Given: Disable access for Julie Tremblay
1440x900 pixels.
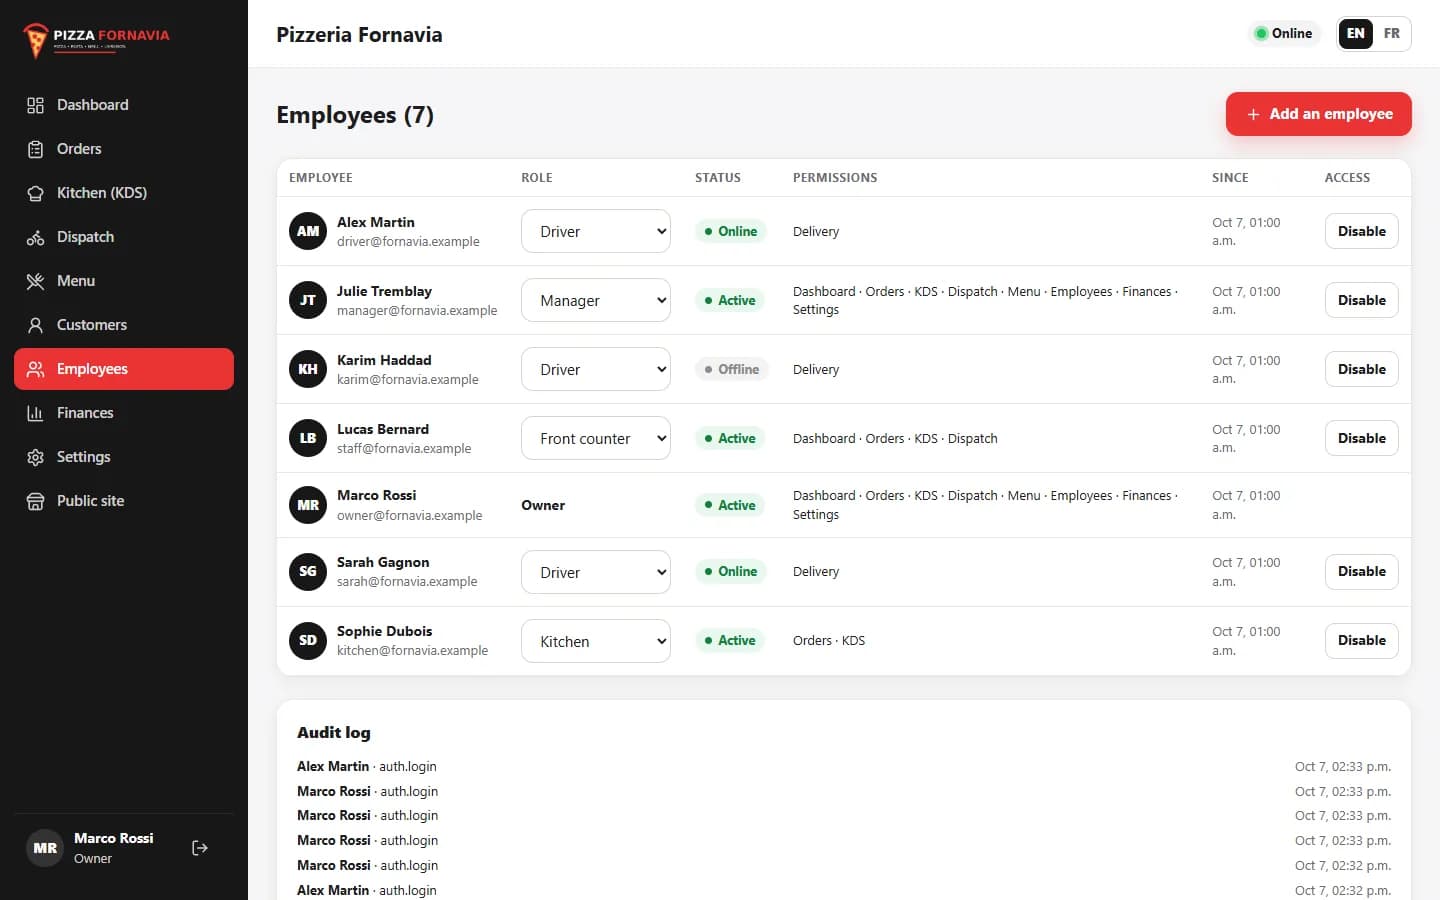Looking at the screenshot, I should [1361, 300].
